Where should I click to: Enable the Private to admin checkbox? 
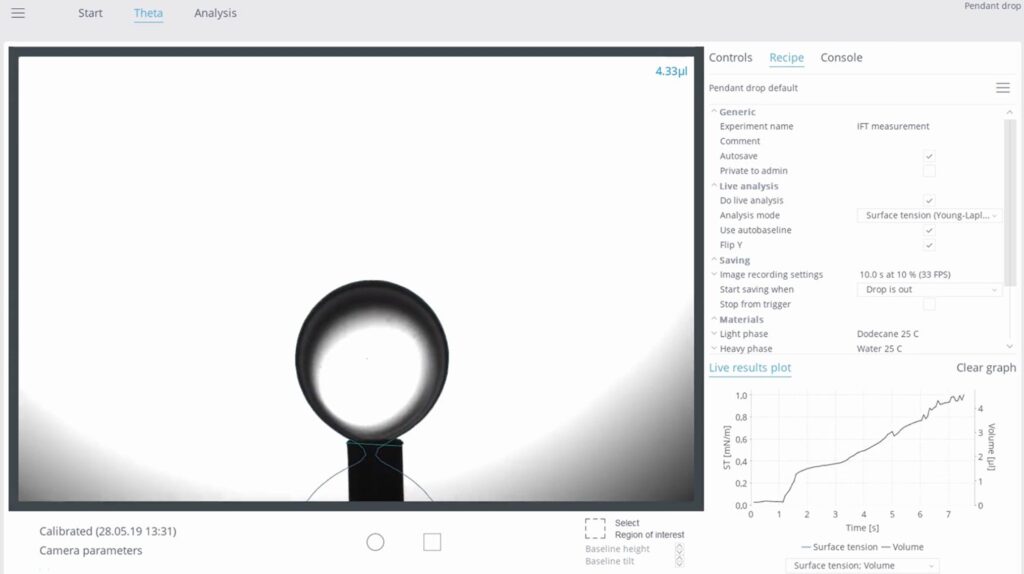tap(929, 171)
